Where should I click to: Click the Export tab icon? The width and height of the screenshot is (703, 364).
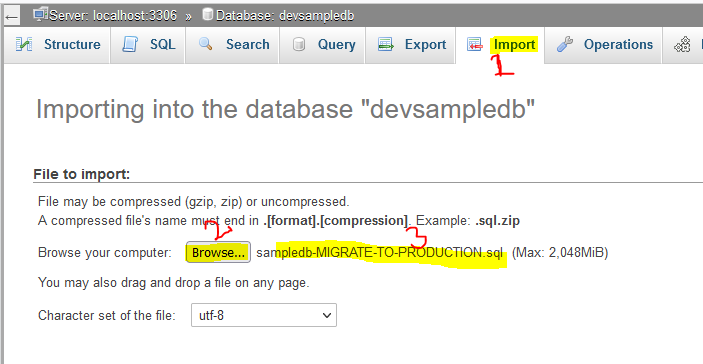(x=386, y=44)
